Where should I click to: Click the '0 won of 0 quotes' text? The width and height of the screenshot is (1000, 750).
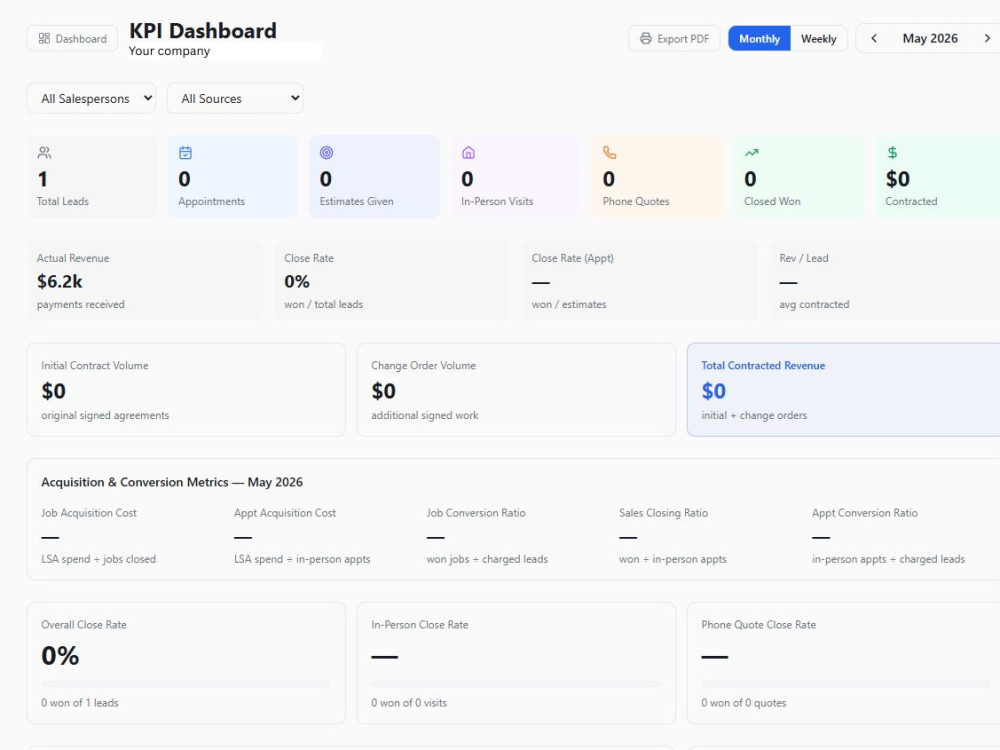point(744,703)
